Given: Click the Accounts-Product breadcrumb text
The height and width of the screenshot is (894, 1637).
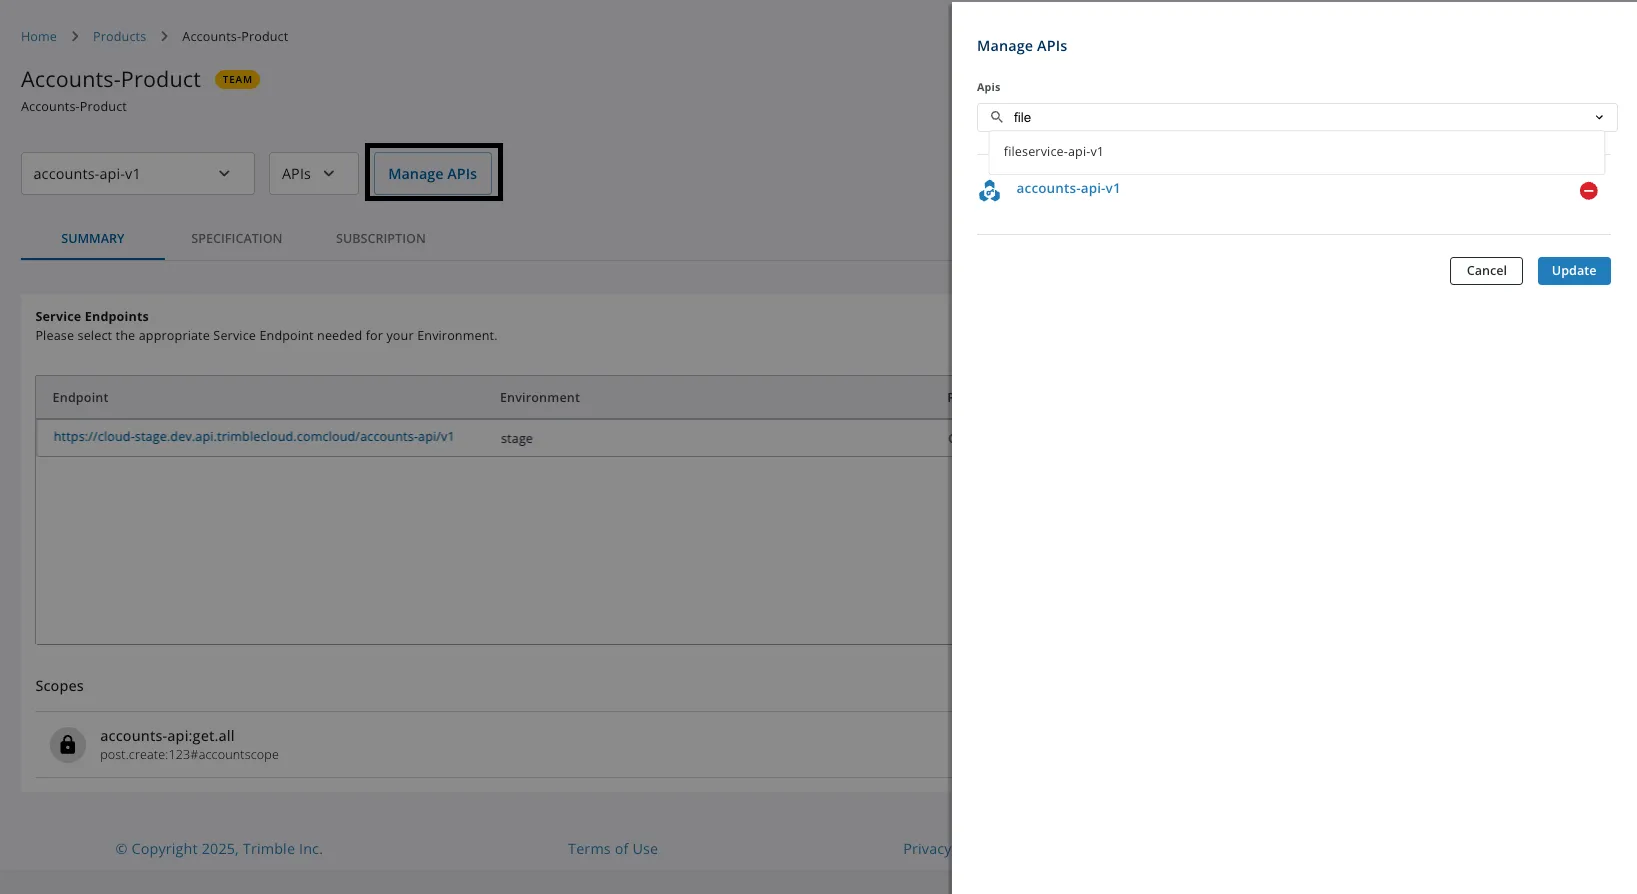Looking at the screenshot, I should point(235,37).
